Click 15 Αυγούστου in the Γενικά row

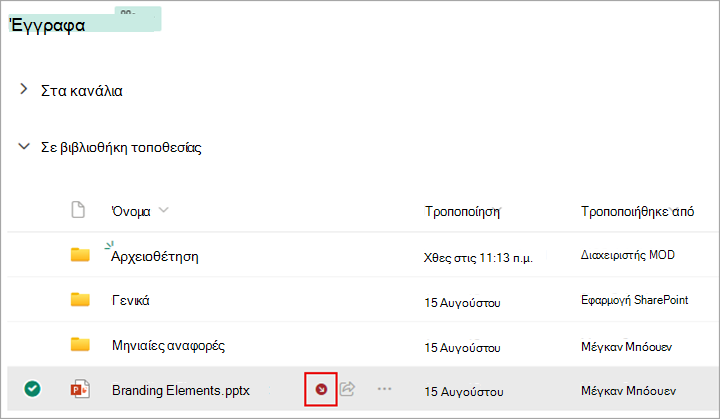pos(462,303)
